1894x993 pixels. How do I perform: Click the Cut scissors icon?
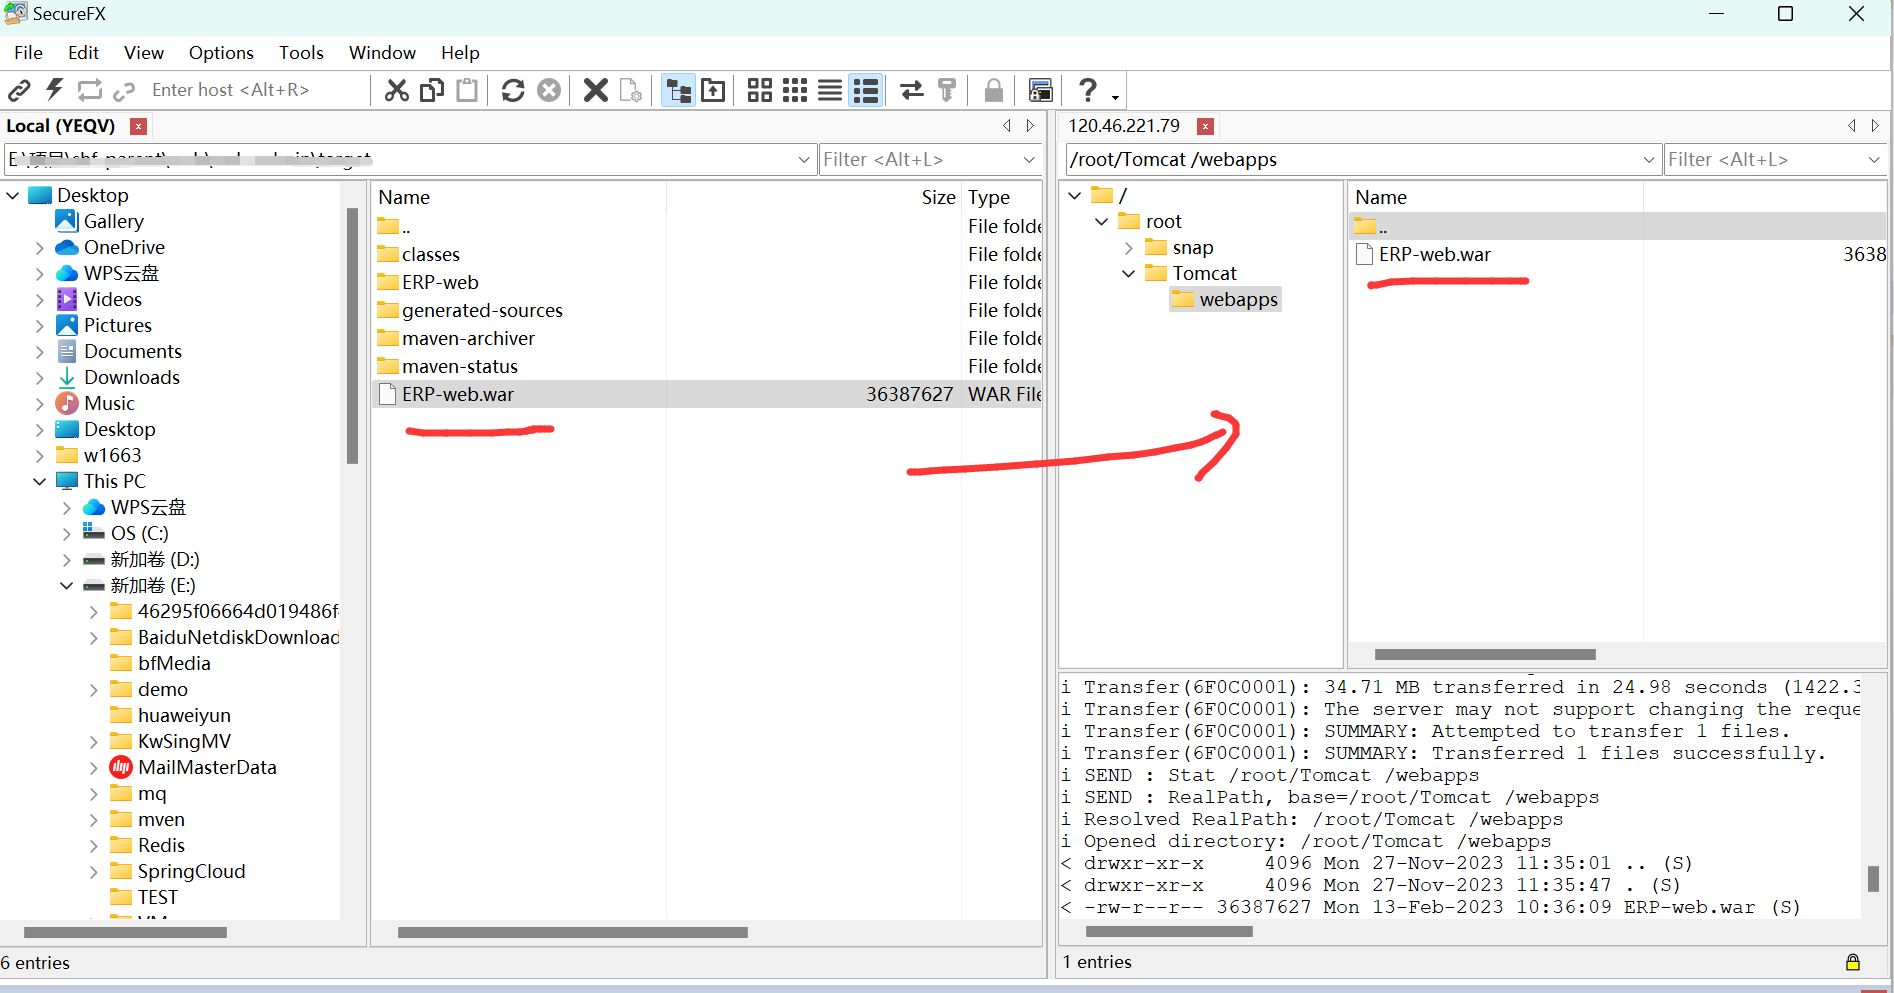coord(396,90)
